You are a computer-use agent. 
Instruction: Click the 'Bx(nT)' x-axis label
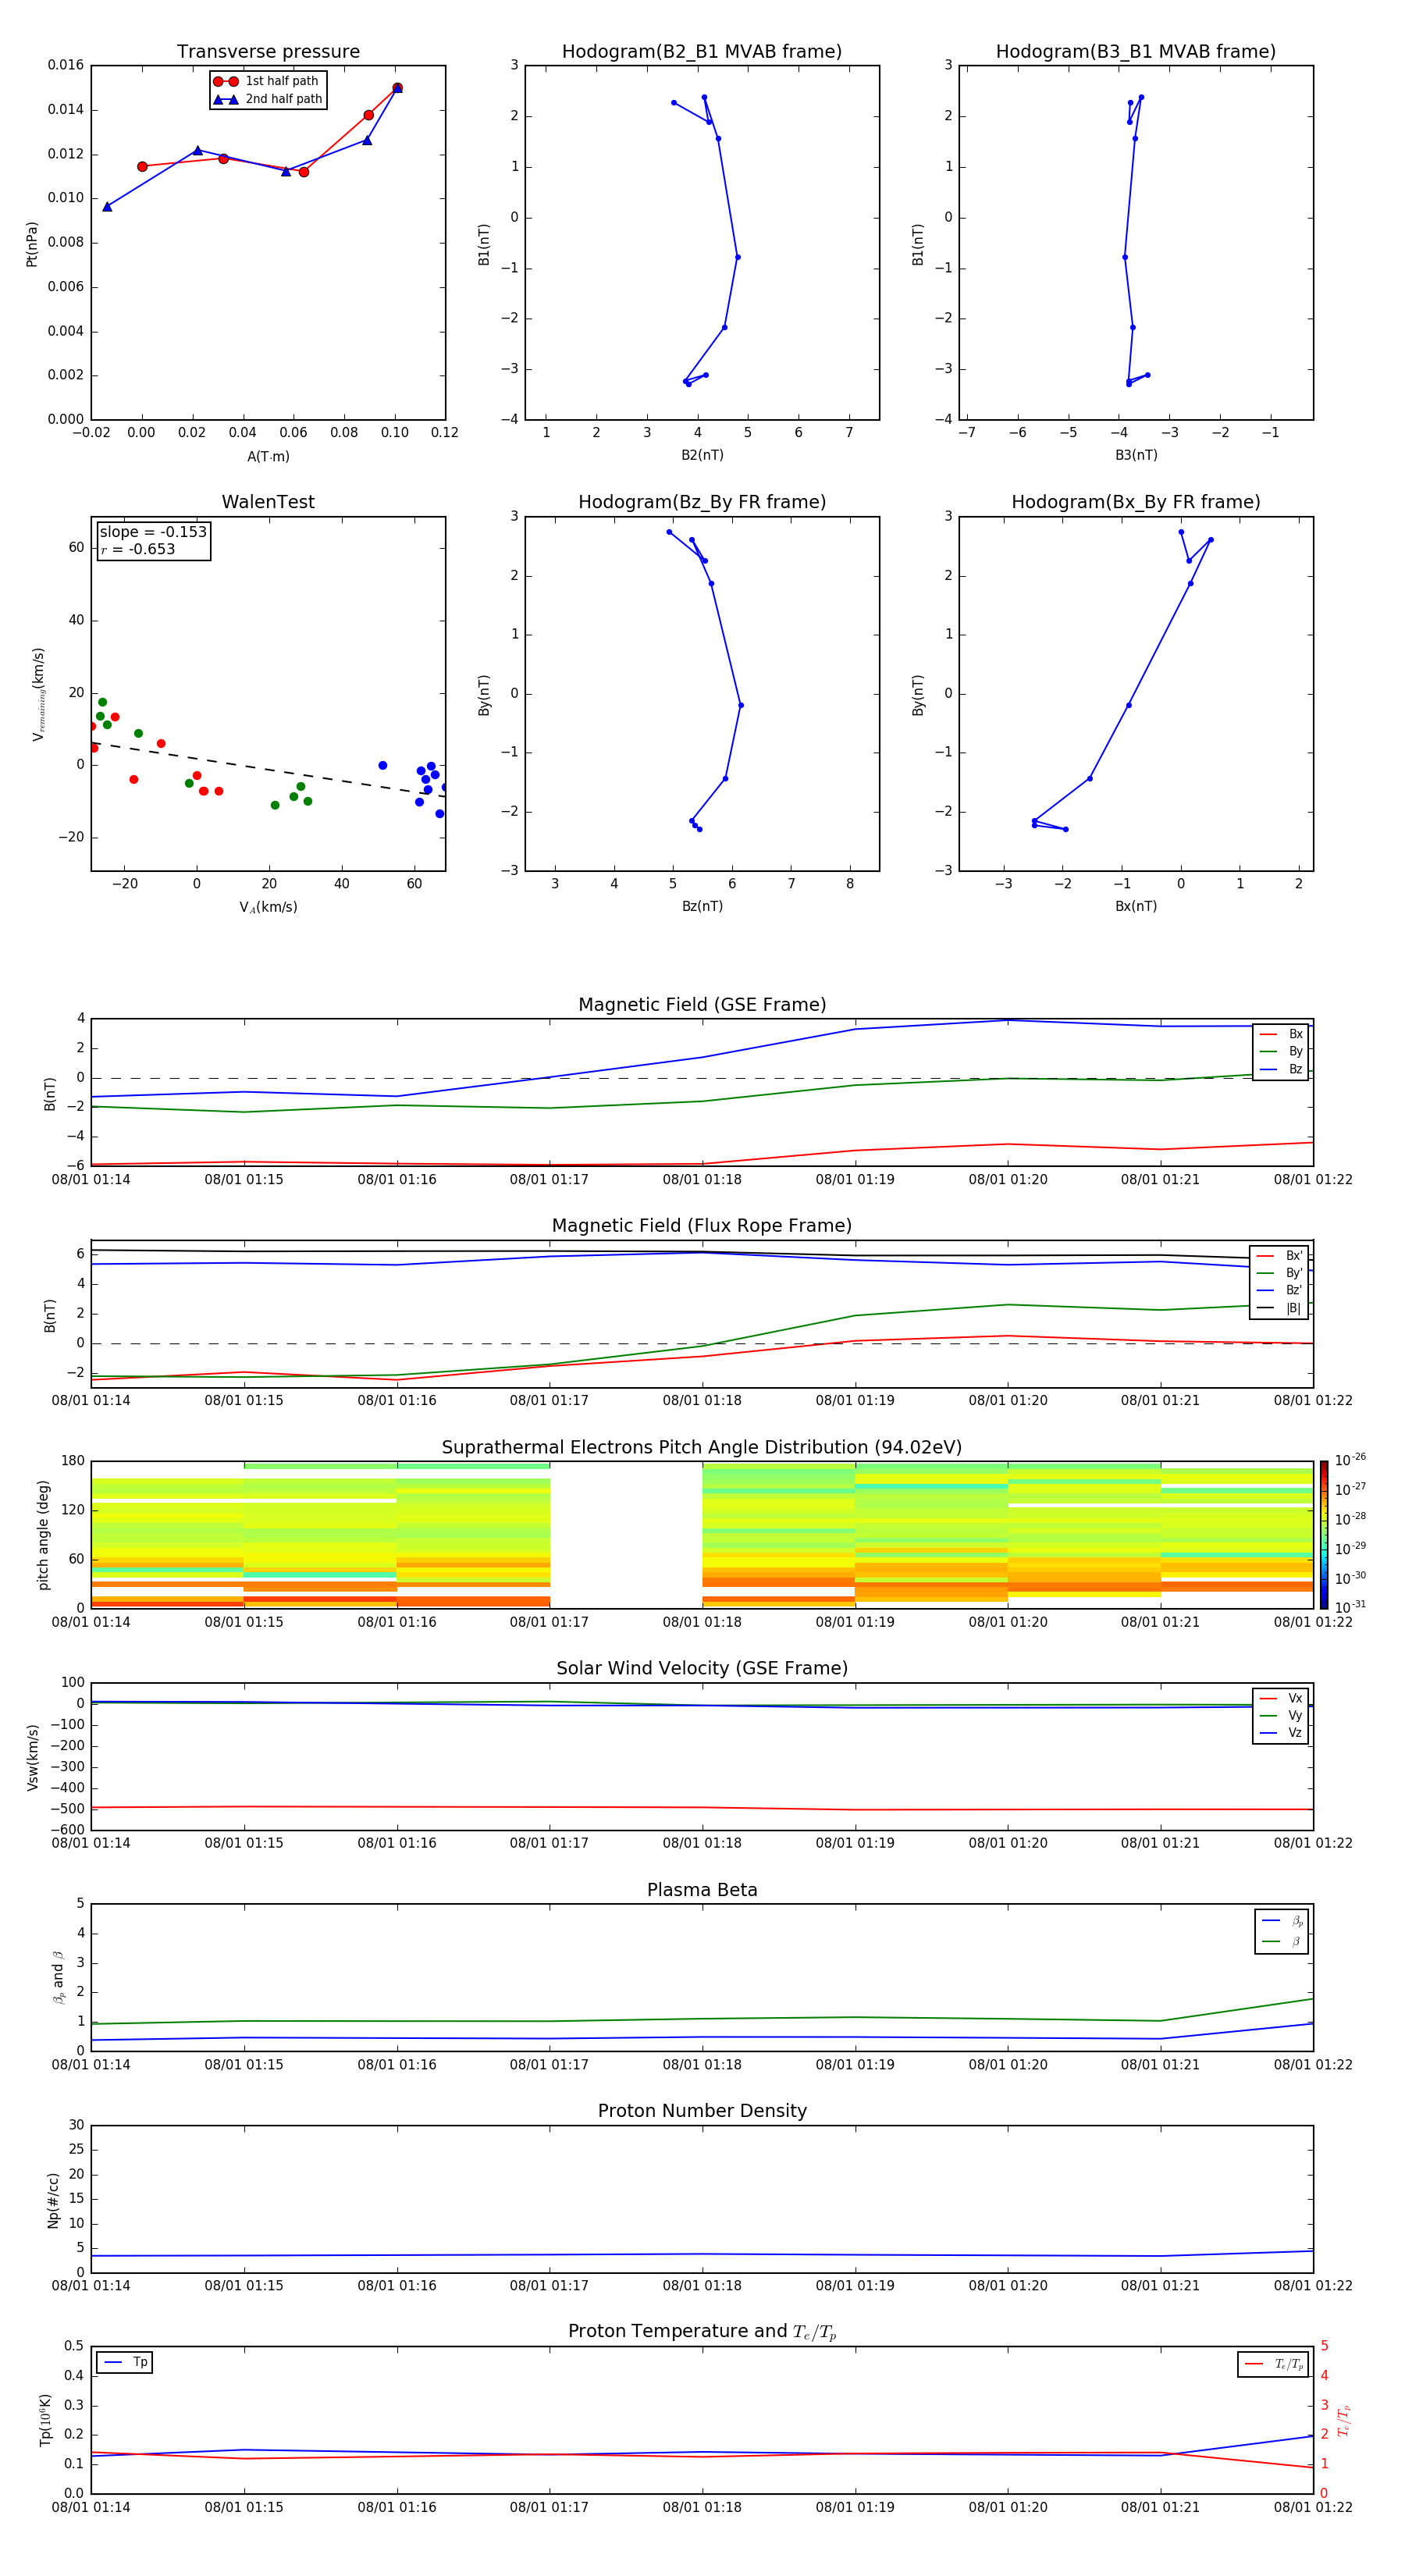click(x=1136, y=906)
